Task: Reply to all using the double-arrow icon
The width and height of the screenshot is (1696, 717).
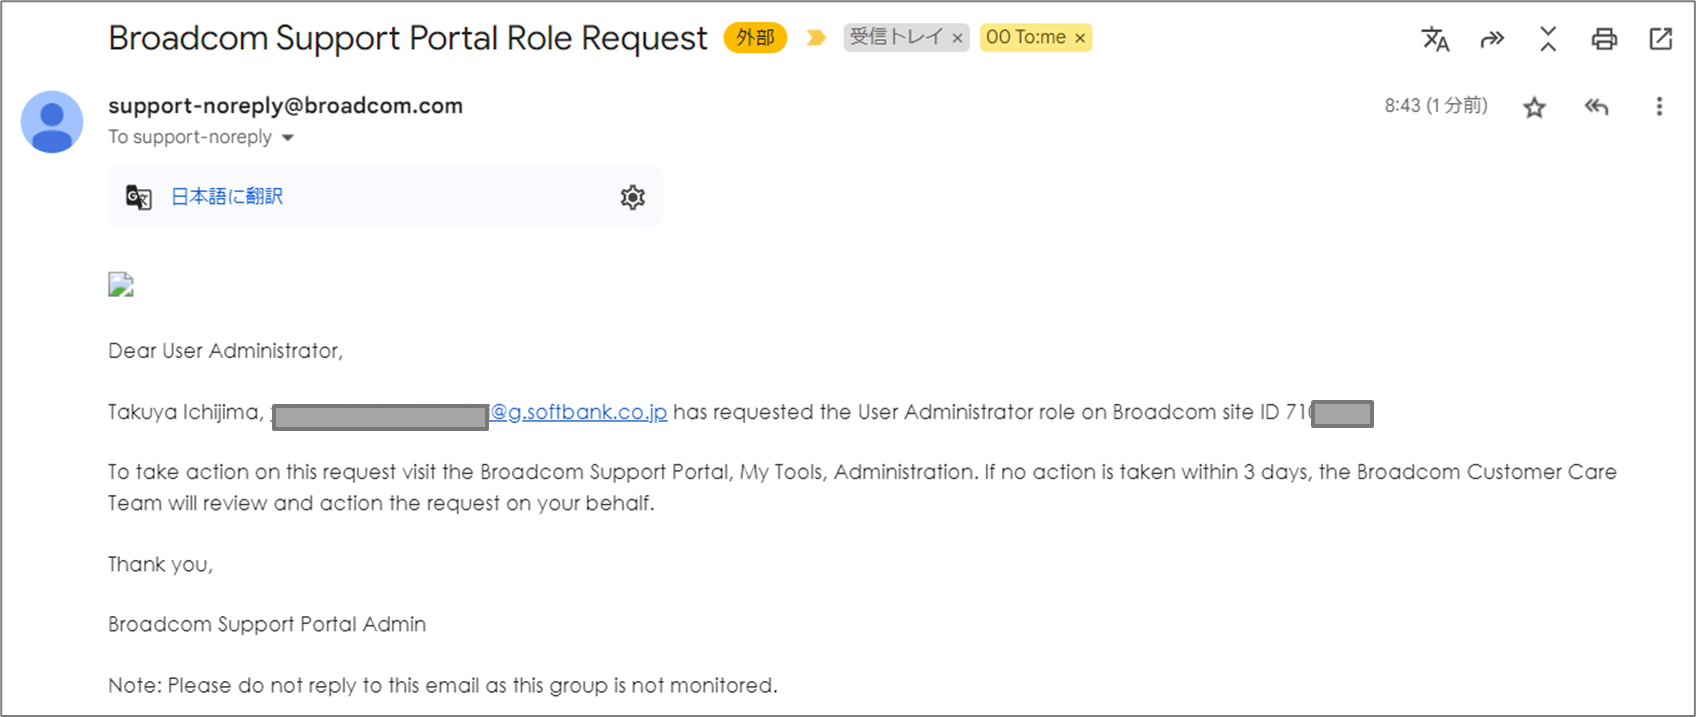Action: click(1596, 106)
